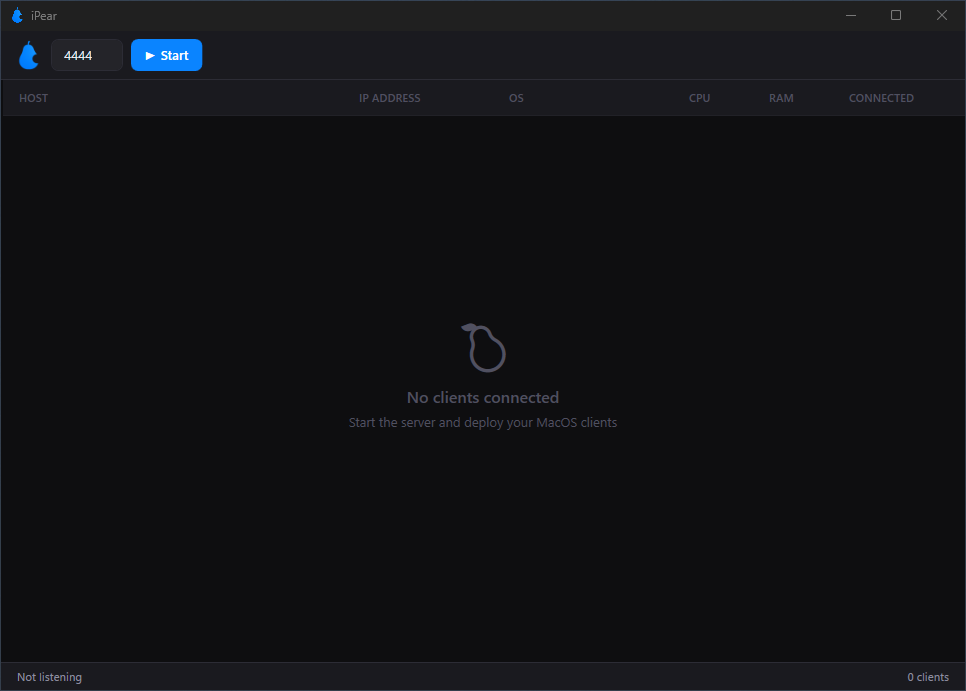Click the iPear window title text
The image size is (966, 691).
click(44, 16)
